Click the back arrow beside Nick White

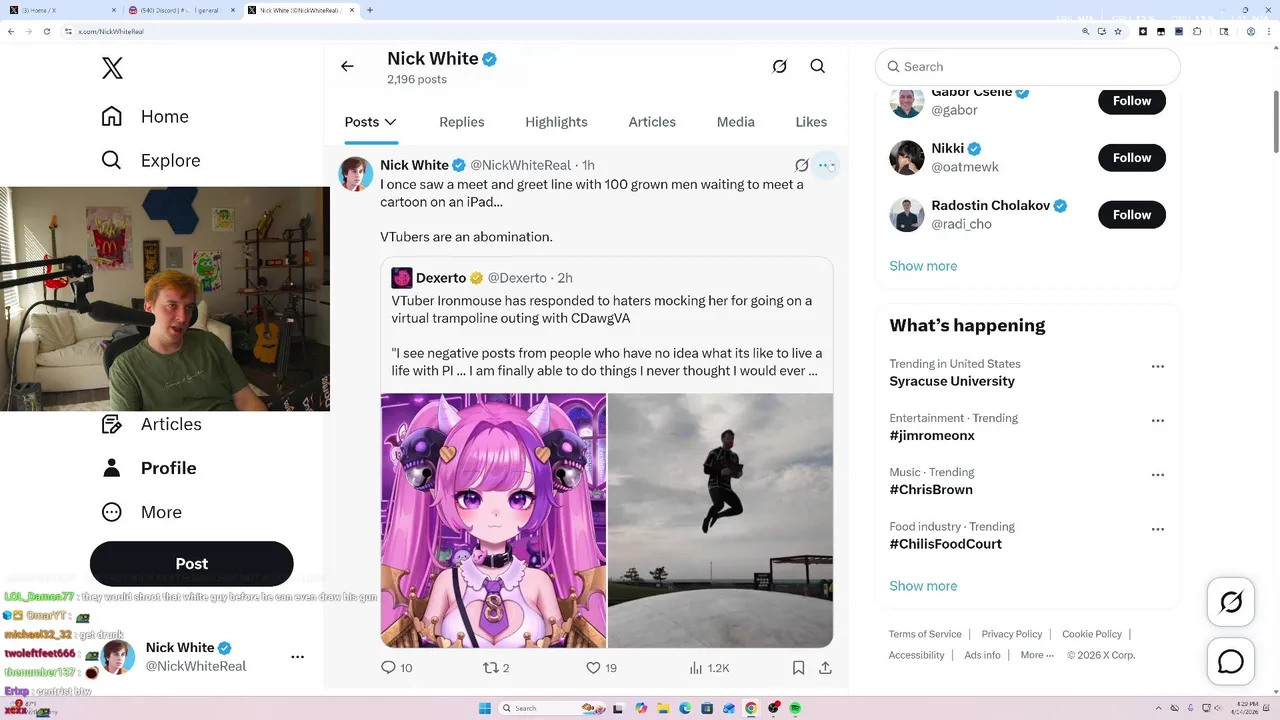(347, 66)
